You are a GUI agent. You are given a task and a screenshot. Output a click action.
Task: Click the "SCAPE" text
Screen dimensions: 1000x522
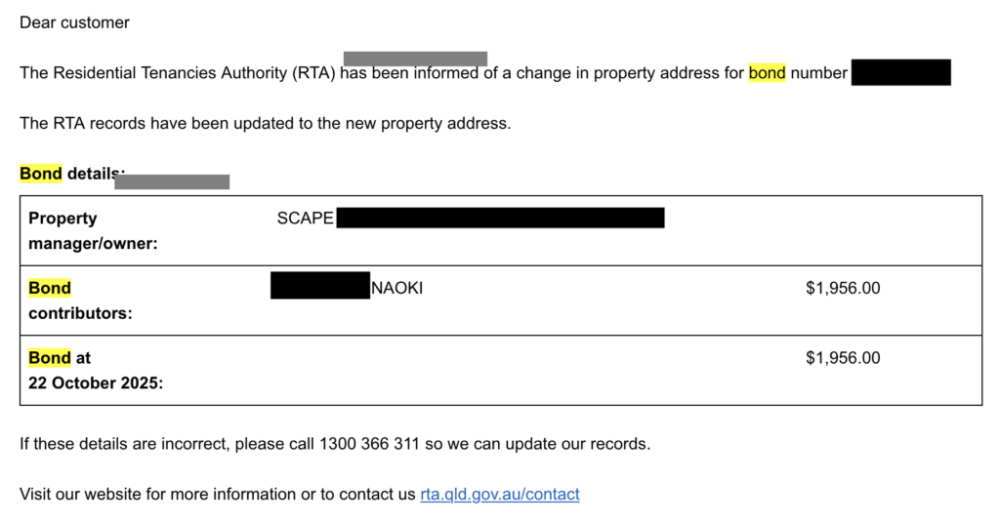tap(305, 218)
